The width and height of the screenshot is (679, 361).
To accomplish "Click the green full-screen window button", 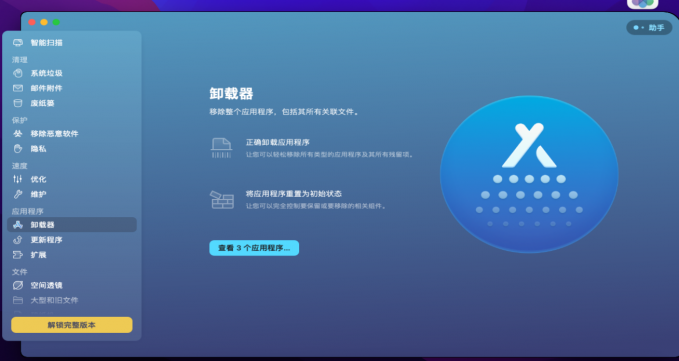I will click(x=56, y=23).
